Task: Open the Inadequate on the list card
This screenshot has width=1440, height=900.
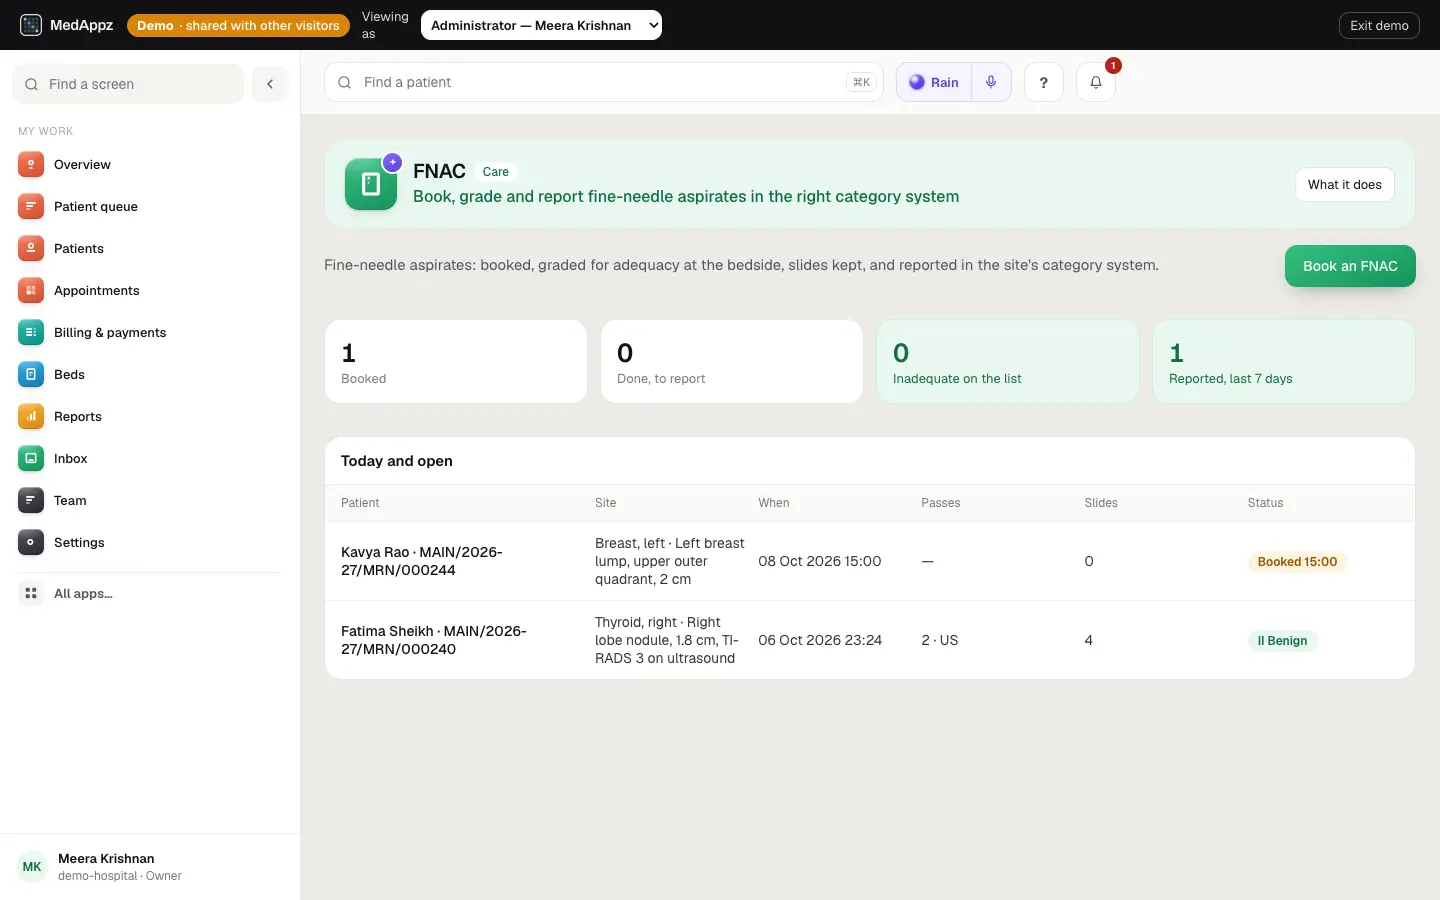Action: click(x=1008, y=362)
